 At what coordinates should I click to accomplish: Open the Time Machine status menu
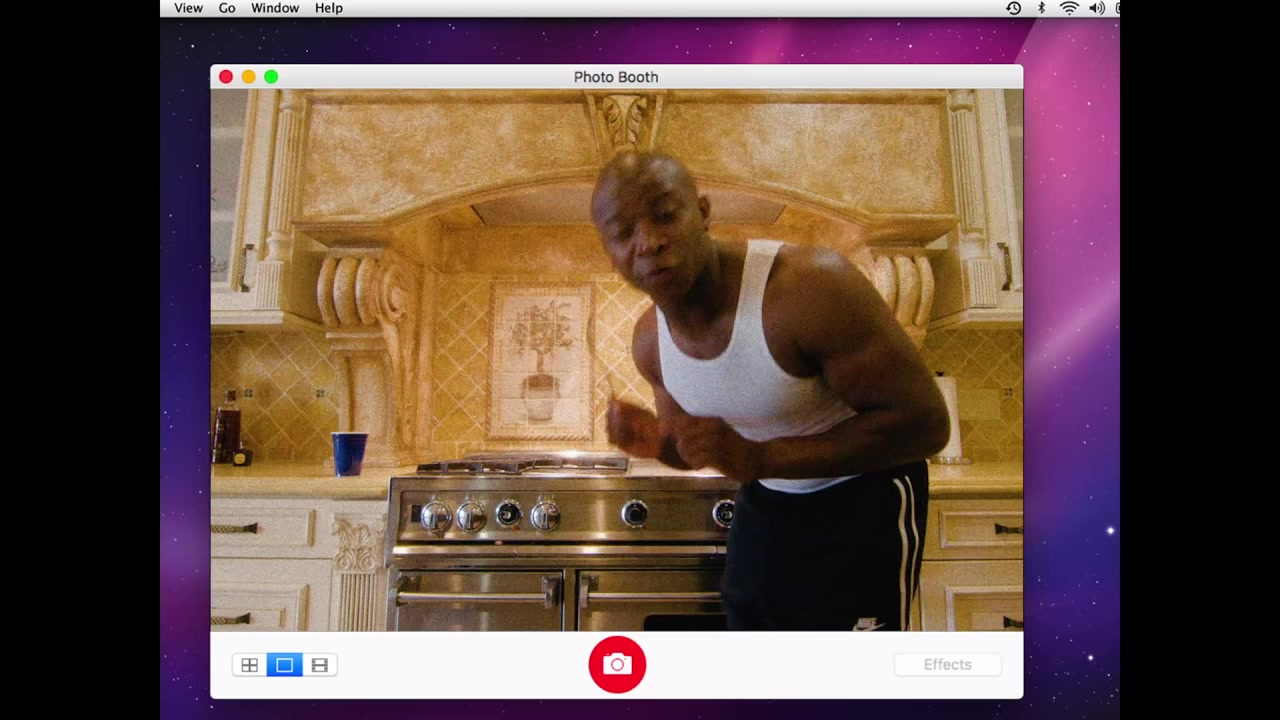tap(1013, 8)
